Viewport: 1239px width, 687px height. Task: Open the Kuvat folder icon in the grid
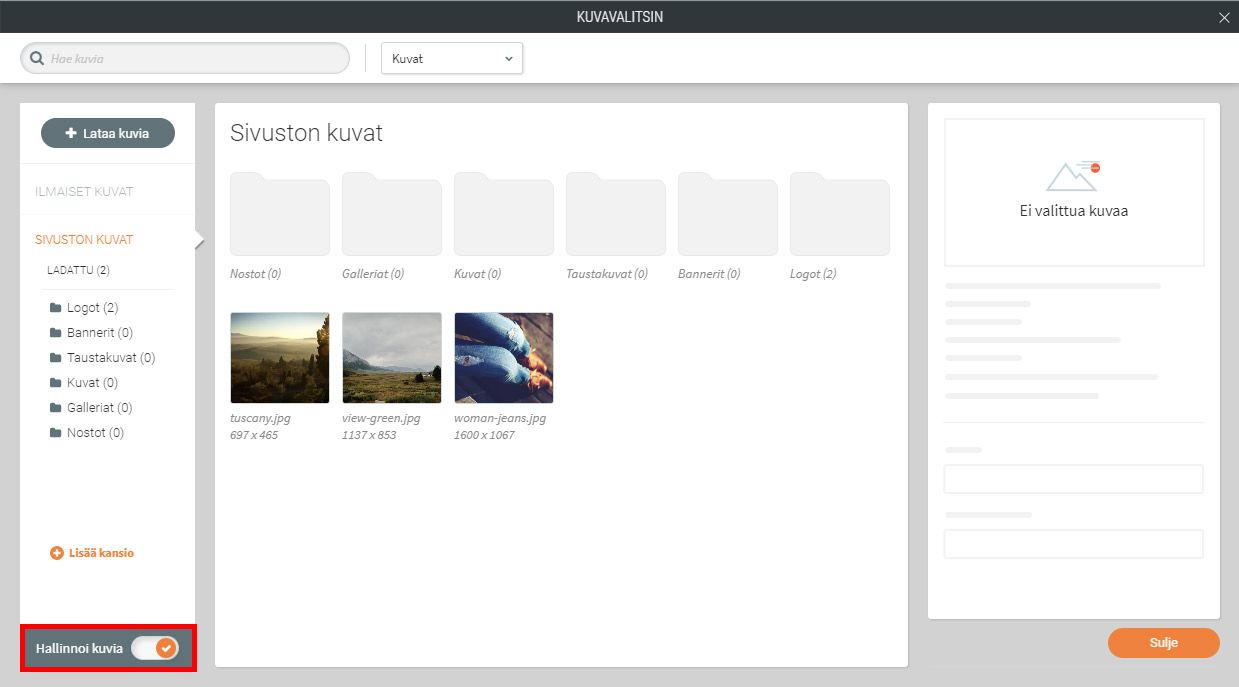(x=504, y=214)
